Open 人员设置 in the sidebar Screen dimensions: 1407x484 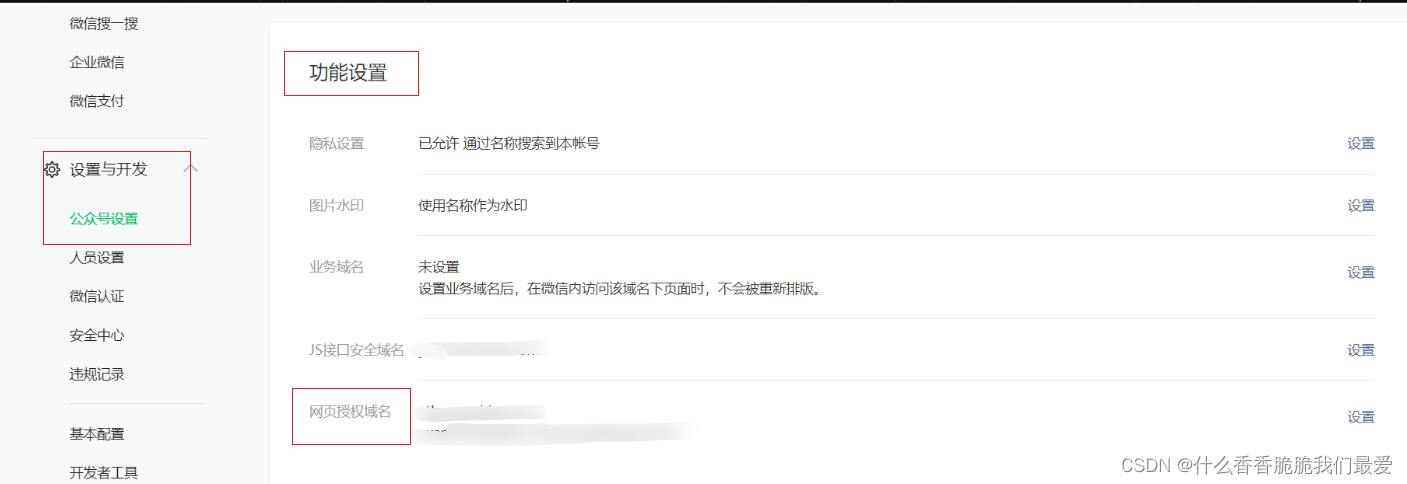97,258
